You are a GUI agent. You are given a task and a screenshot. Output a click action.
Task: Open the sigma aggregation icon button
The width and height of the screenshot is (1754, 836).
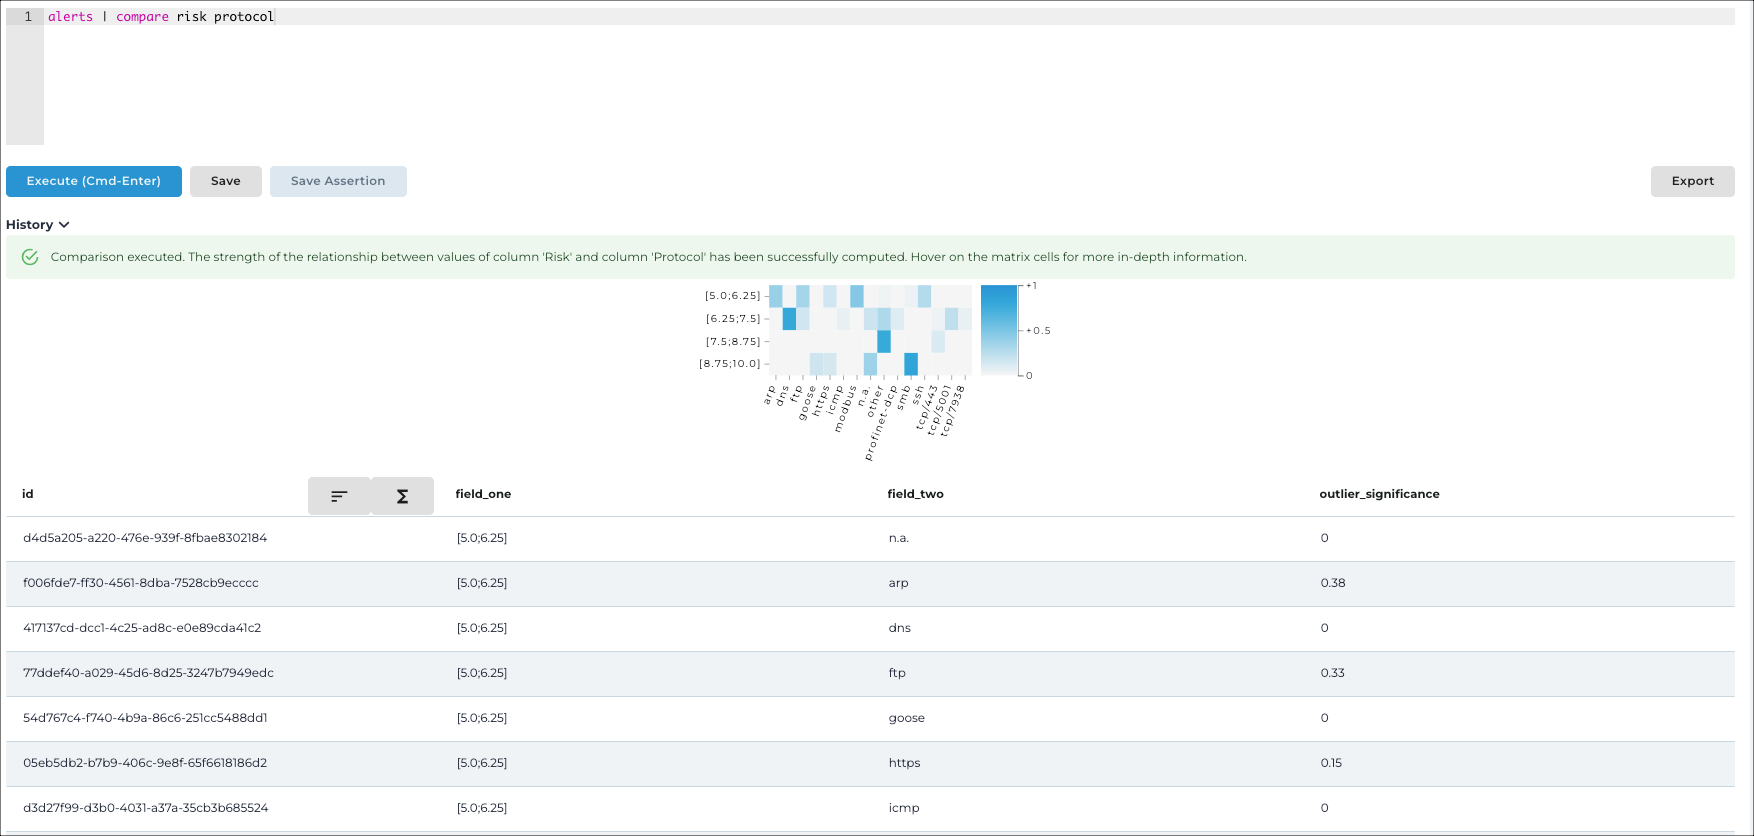pyautogui.click(x=402, y=496)
